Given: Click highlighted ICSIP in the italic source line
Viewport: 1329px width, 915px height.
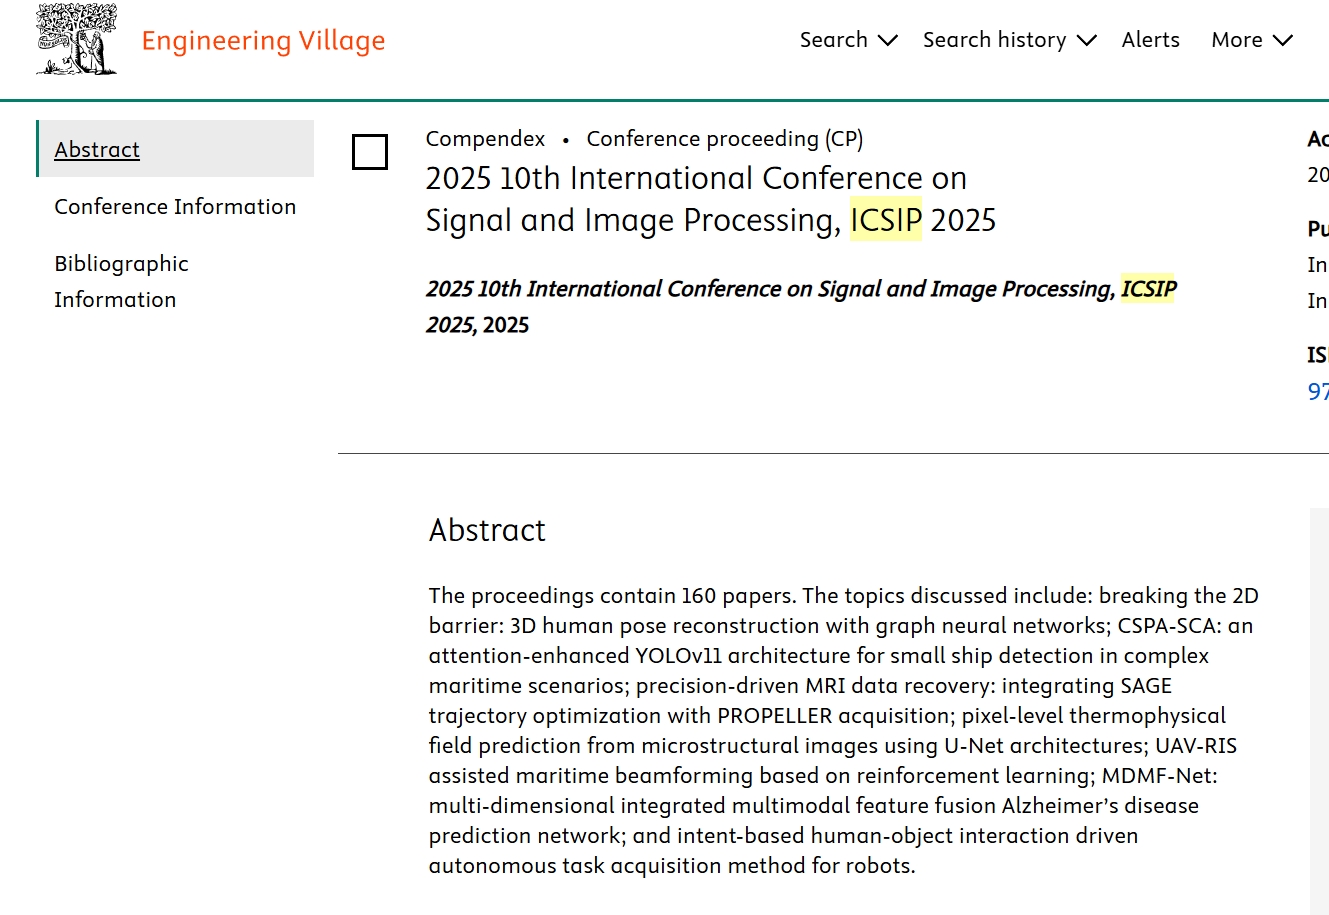Looking at the screenshot, I should [1148, 289].
